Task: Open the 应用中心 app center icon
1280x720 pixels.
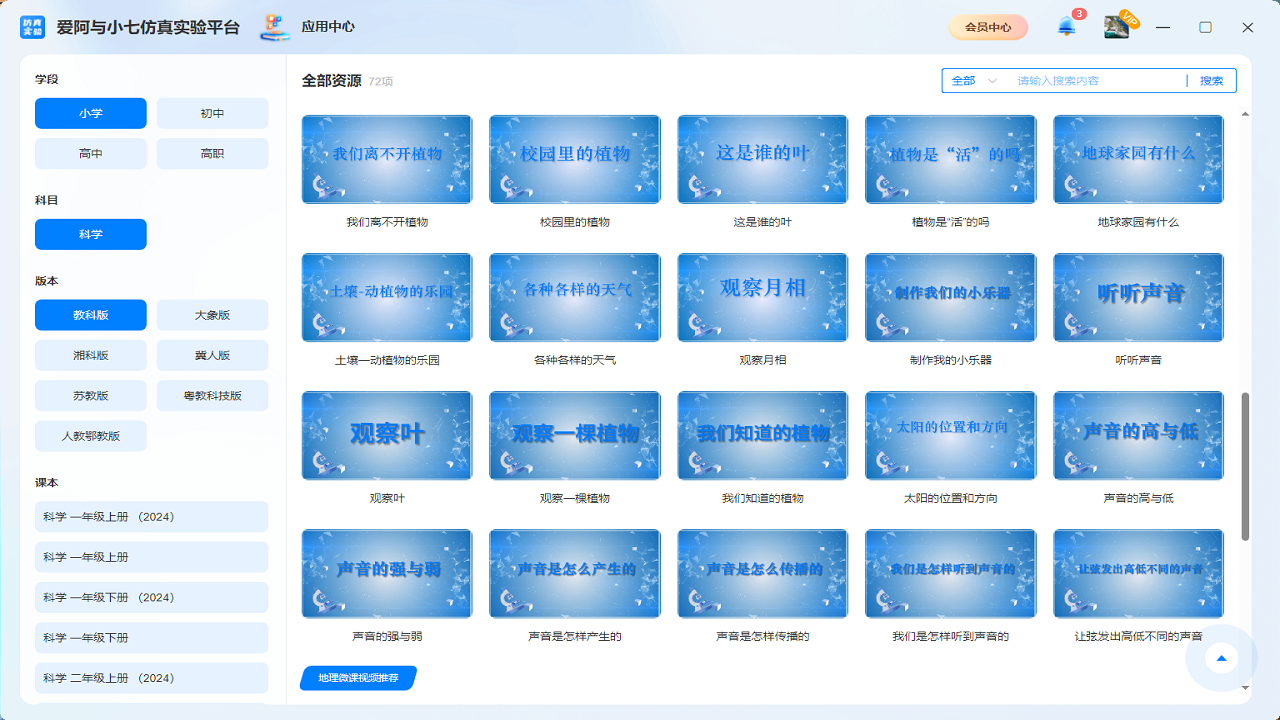Action: pos(274,27)
